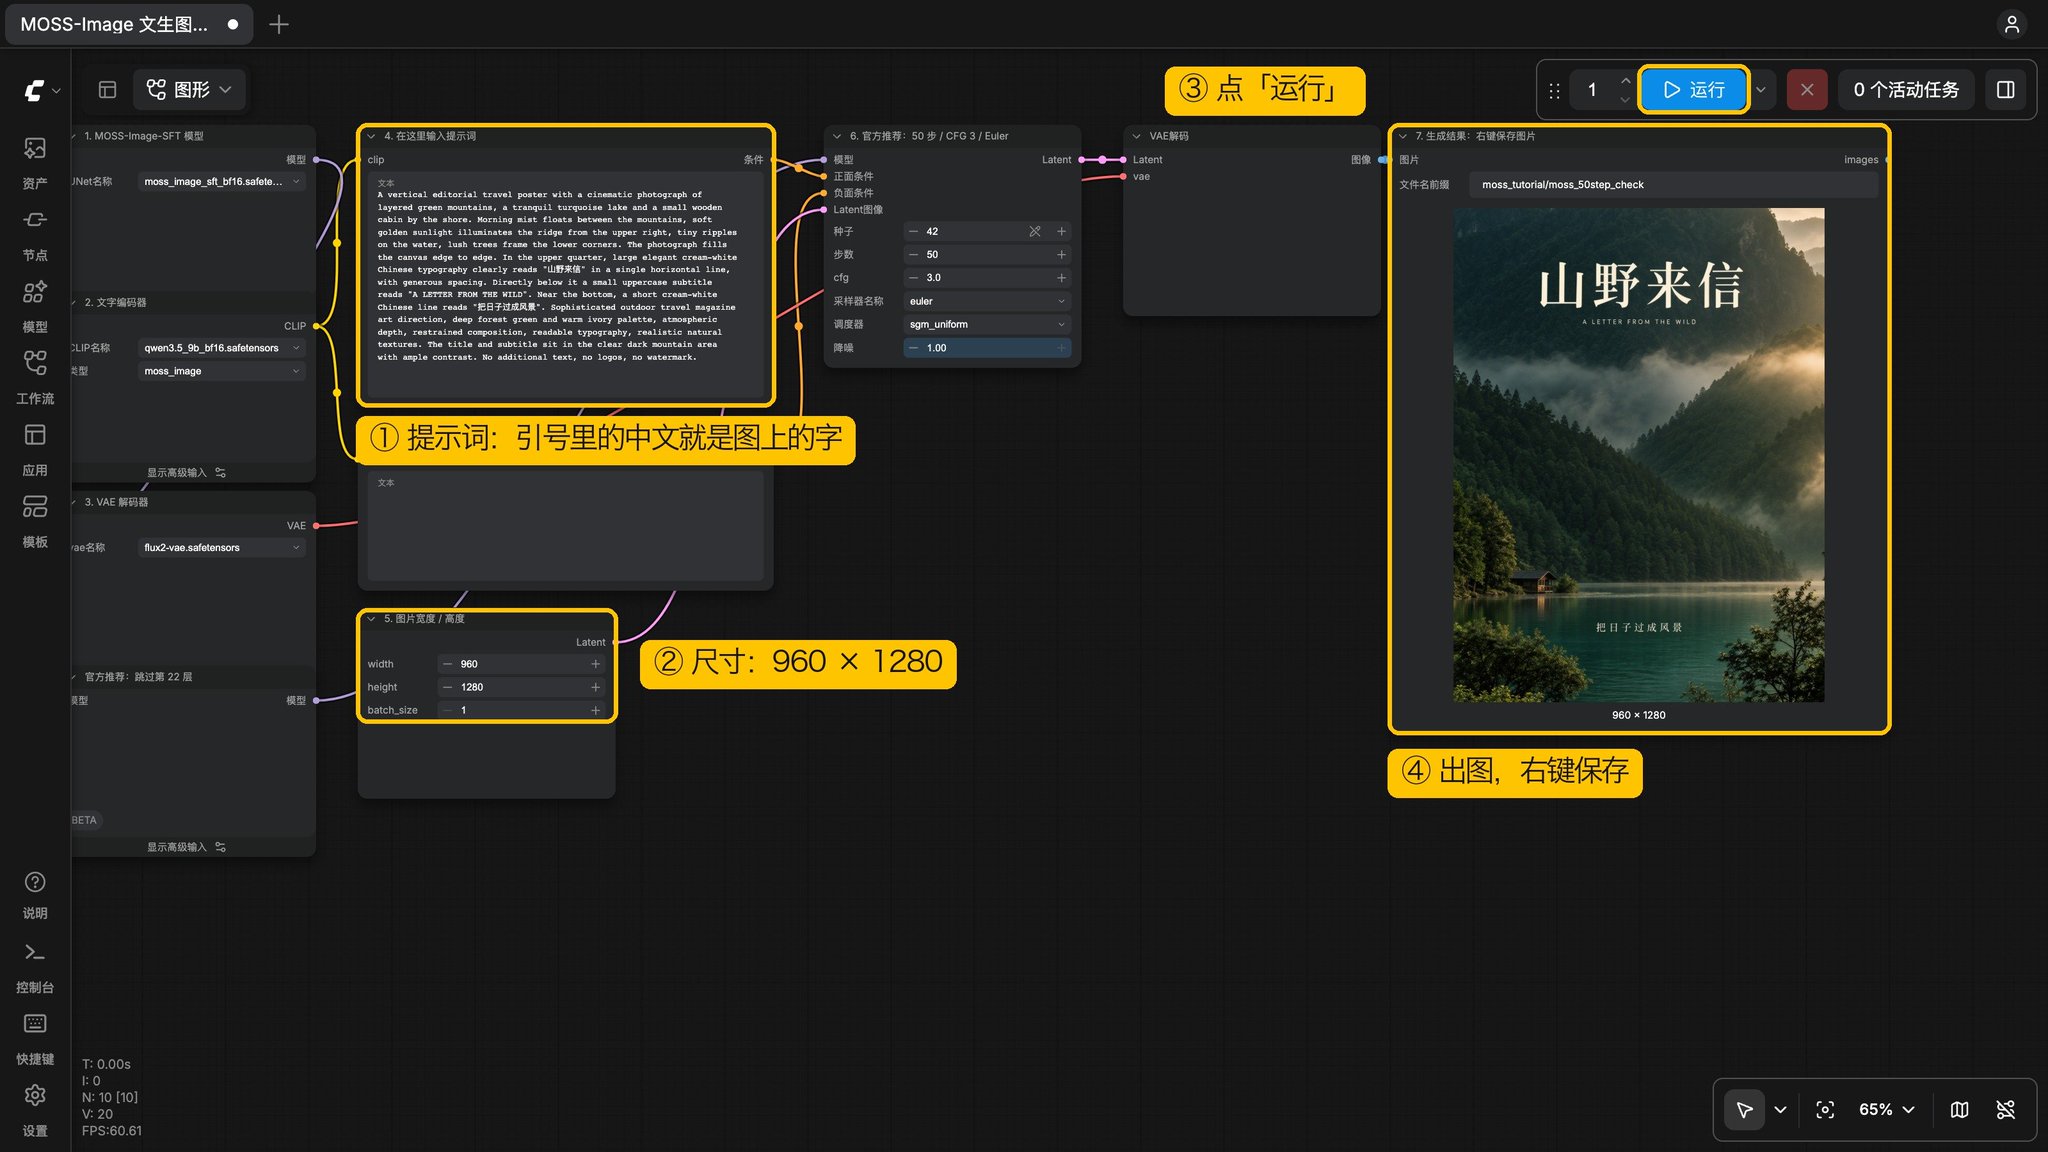Toggle seed control icon next to 42

[x=1034, y=231]
